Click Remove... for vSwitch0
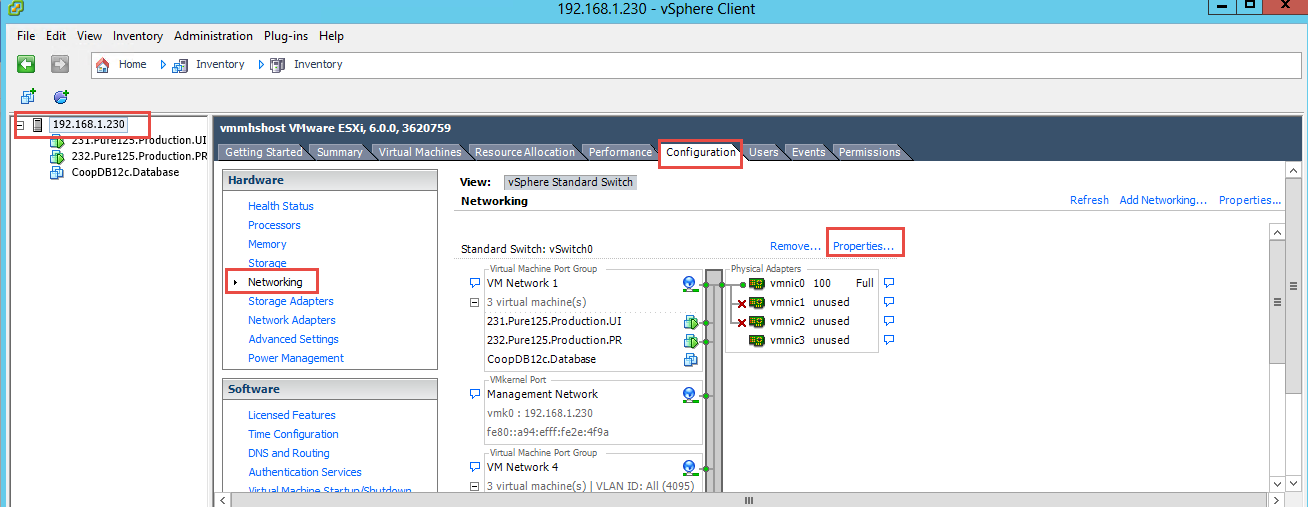1308x507 pixels. [x=795, y=246]
